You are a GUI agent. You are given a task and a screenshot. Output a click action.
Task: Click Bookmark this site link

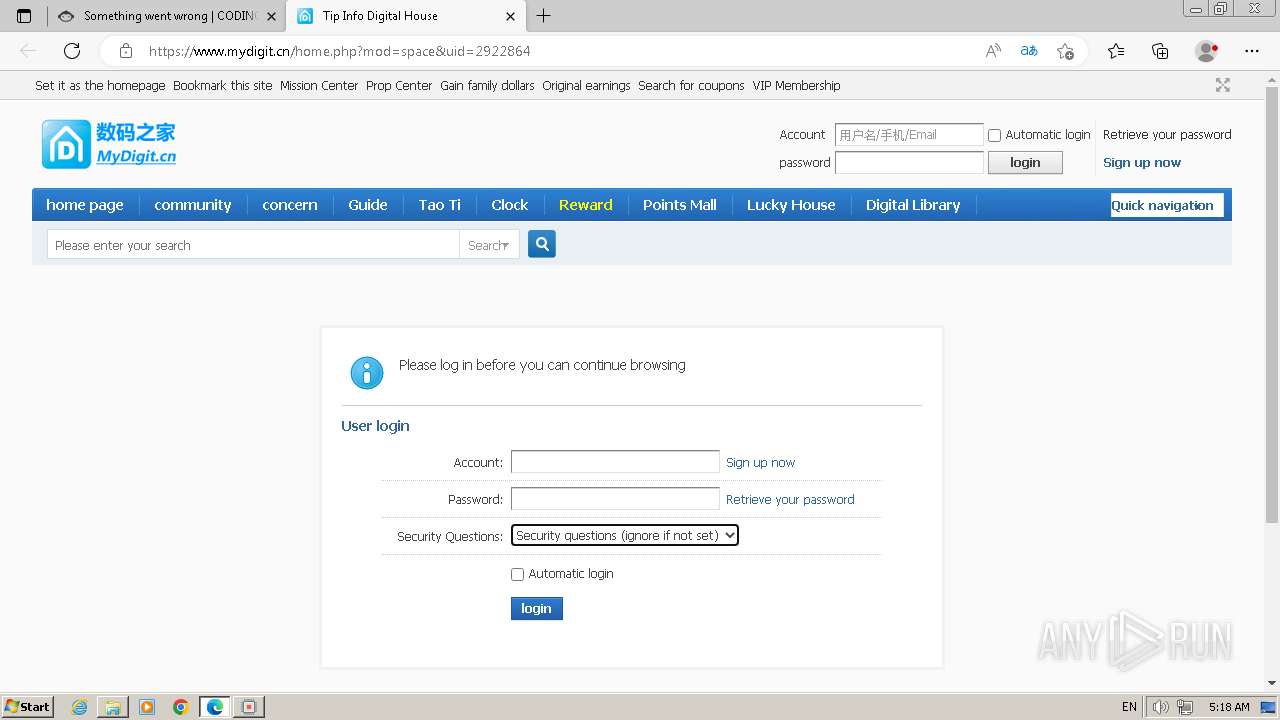(x=222, y=85)
